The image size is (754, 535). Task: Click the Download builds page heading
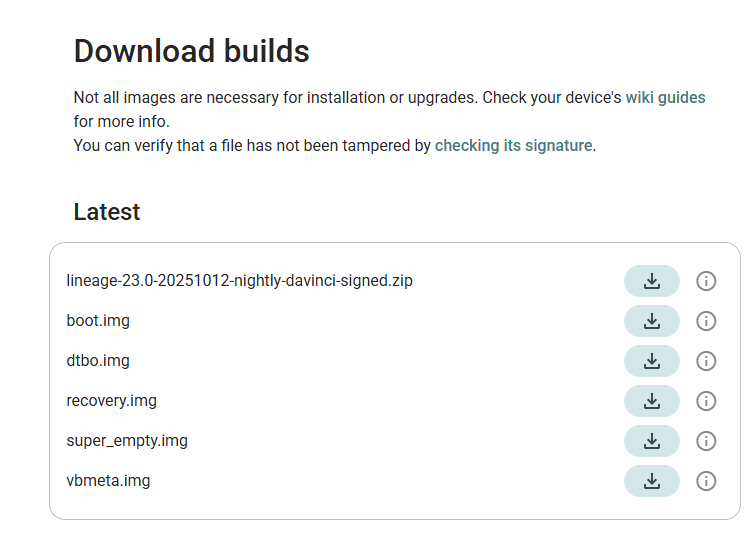coord(192,51)
